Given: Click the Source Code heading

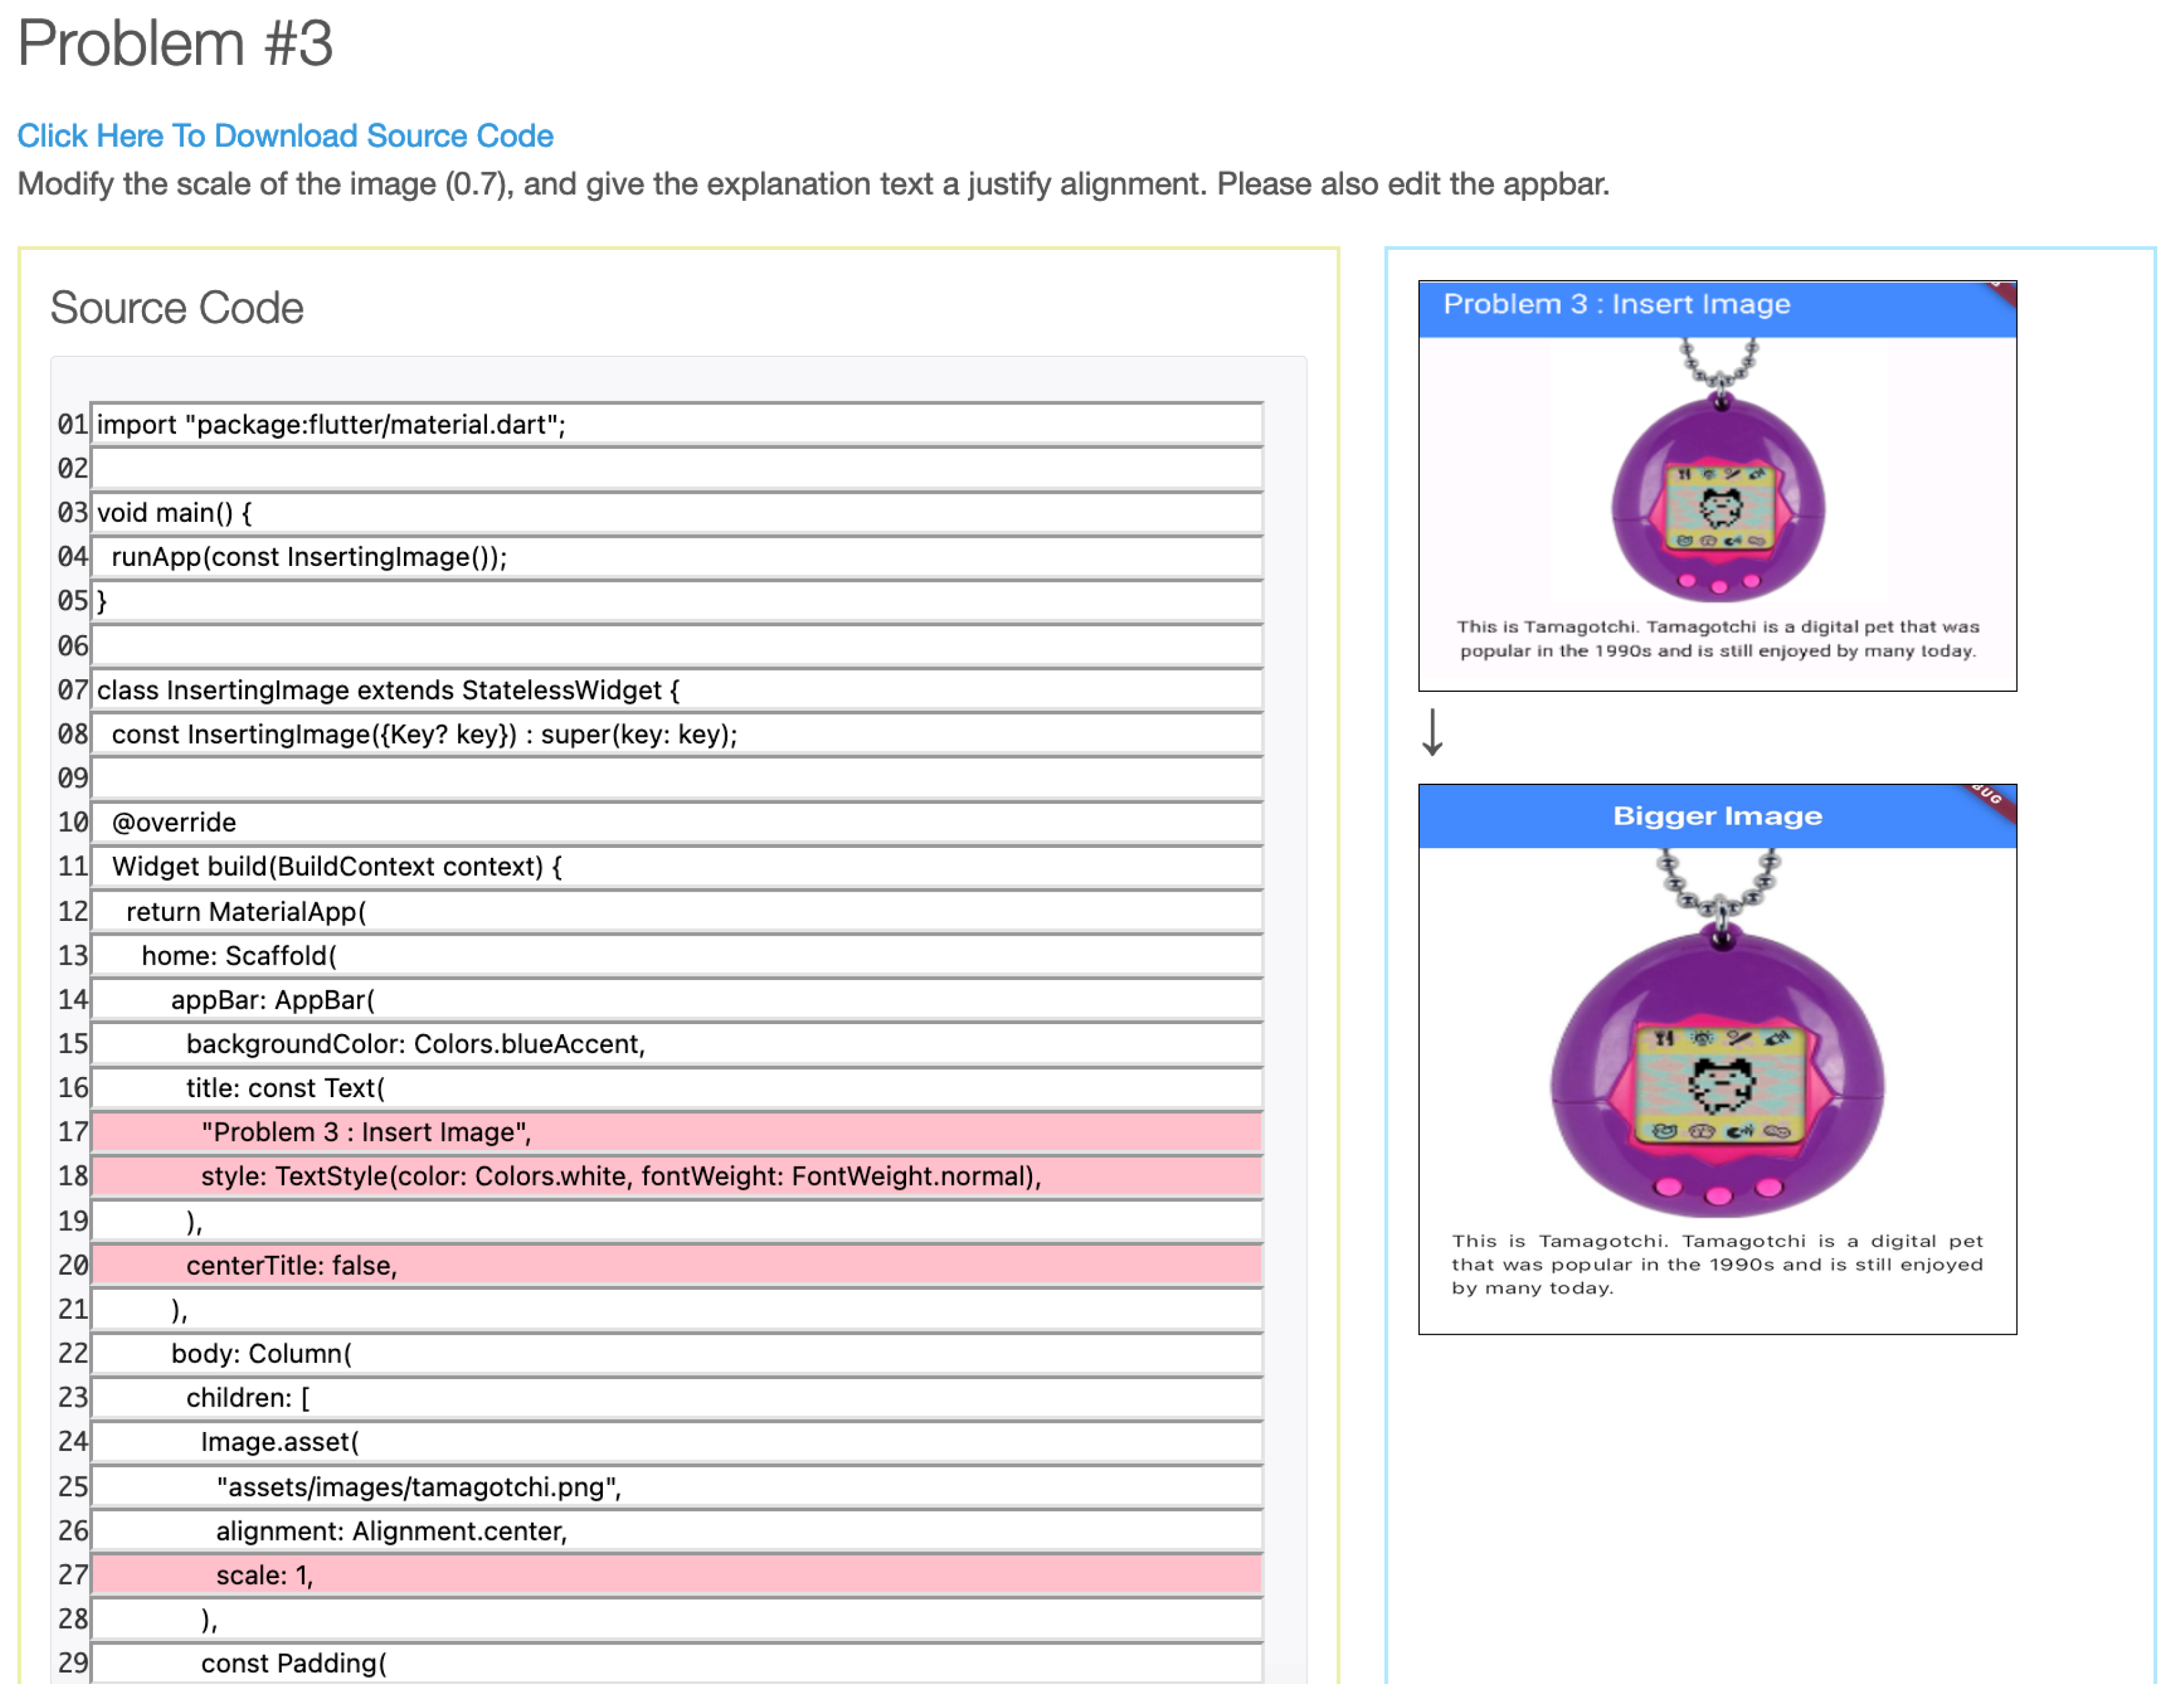Looking at the screenshot, I should pyautogui.click(x=177, y=308).
